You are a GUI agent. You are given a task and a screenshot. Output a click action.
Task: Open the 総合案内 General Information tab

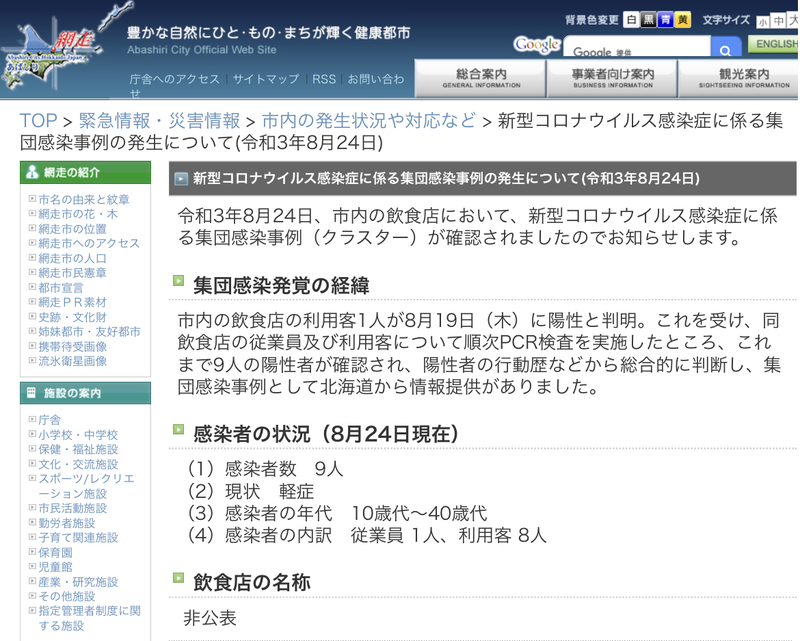[x=479, y=78]
